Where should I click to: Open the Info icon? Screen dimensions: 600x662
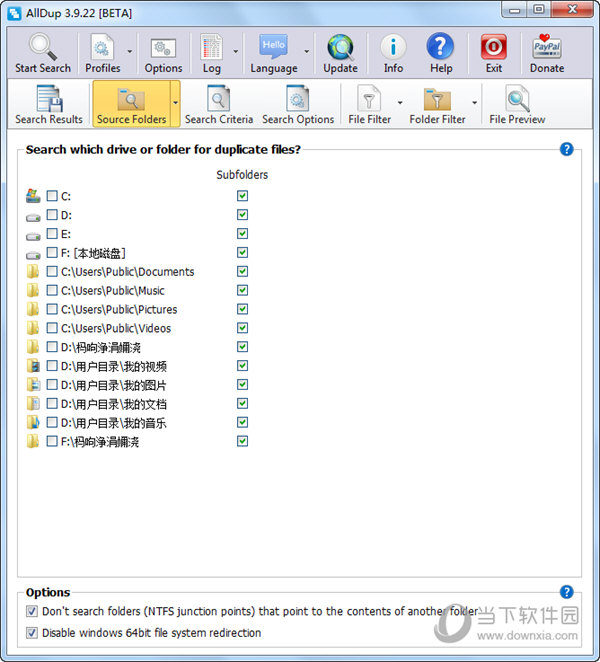coord(393,53)
